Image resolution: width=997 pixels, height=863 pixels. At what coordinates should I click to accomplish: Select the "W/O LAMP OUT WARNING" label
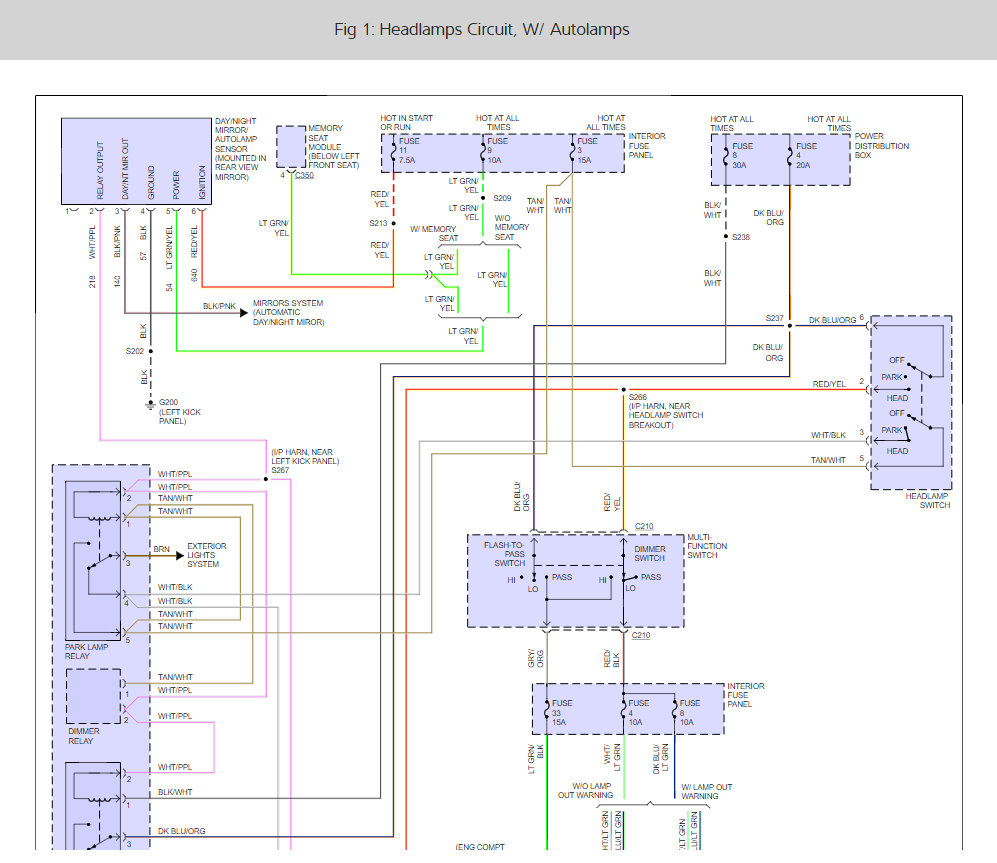coord(586,791)
